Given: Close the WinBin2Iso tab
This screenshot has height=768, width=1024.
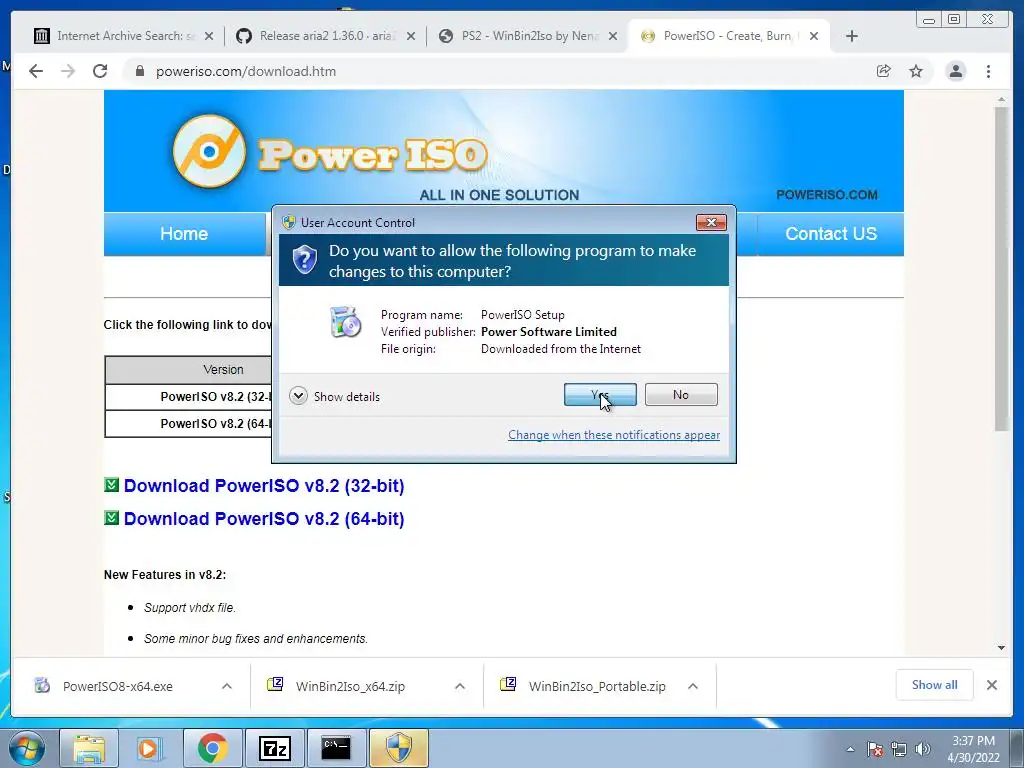Looking at the screenshot, I should click(613, 37).
